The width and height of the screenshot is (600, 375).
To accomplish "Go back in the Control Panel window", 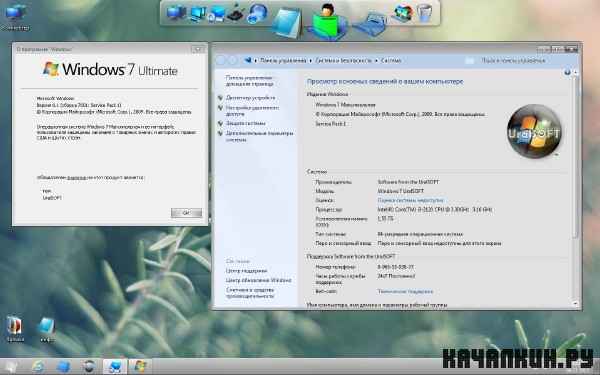I will pyautogui.click(x=221, y=60).
